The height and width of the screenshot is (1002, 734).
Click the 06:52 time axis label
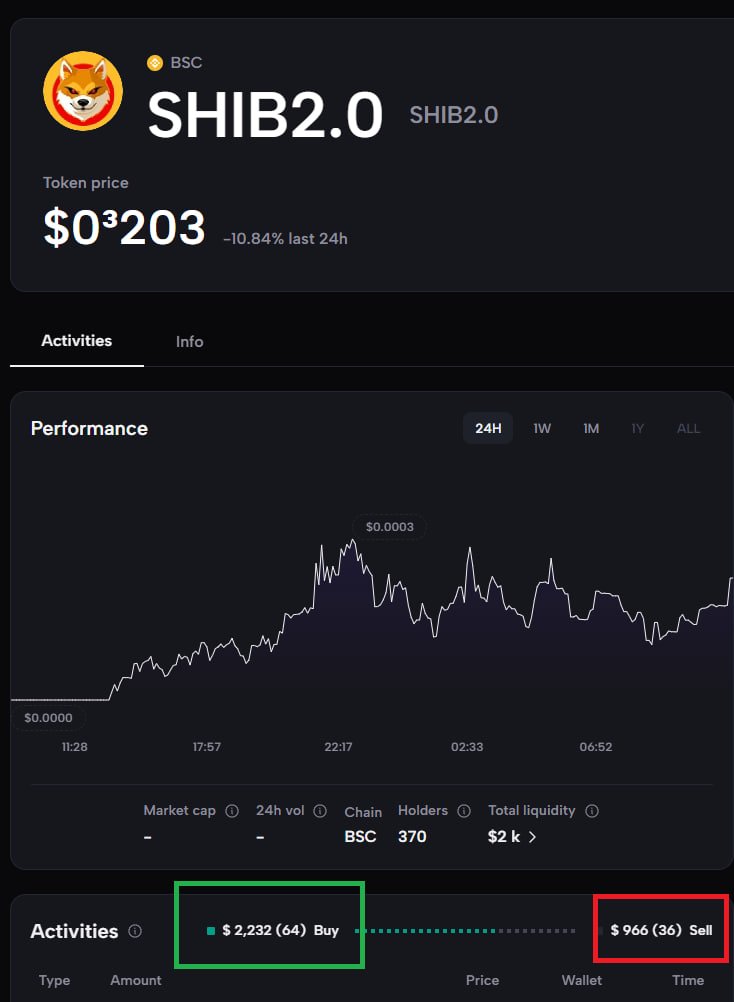tap(596, 747)
